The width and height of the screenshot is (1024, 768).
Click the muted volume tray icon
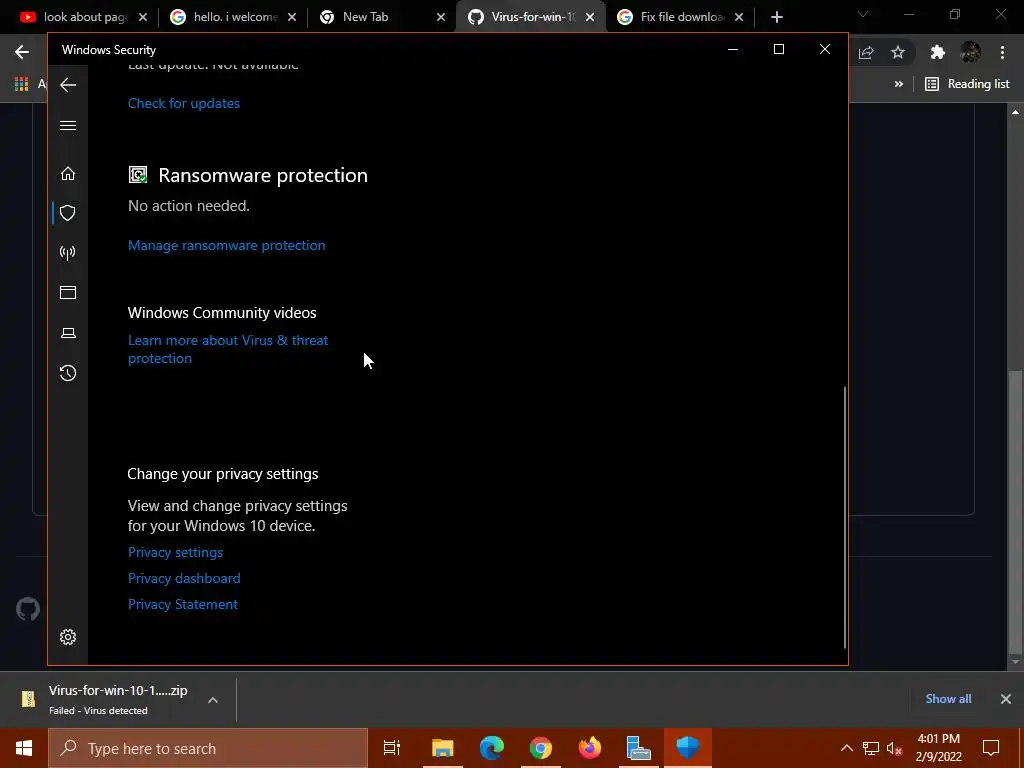point(895,748)
